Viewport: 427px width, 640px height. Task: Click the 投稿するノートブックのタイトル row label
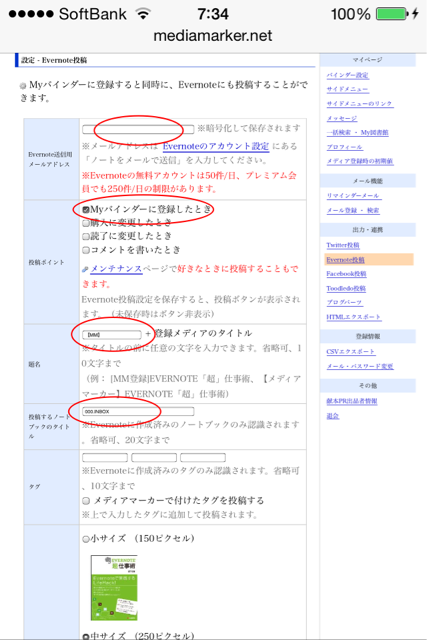pyautogui.click(x=49, y=427)
